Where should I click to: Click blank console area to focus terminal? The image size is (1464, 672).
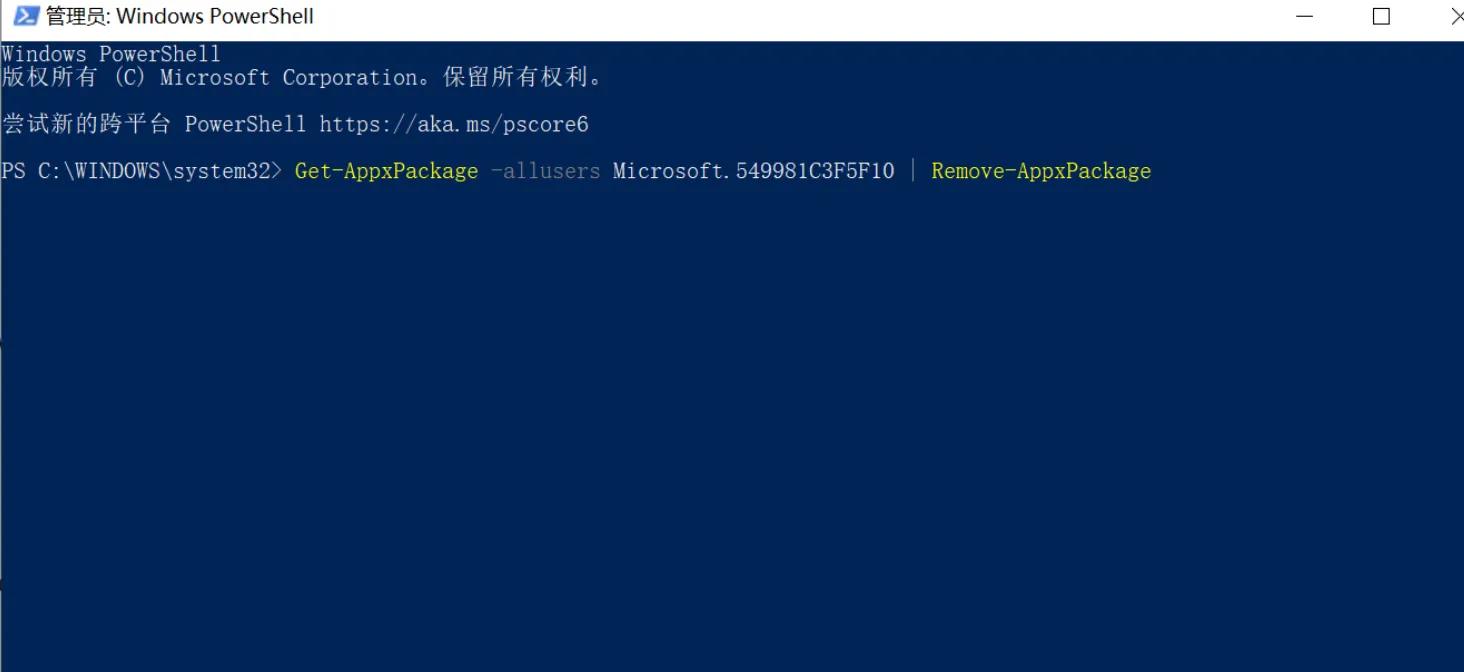click(700, 400)
